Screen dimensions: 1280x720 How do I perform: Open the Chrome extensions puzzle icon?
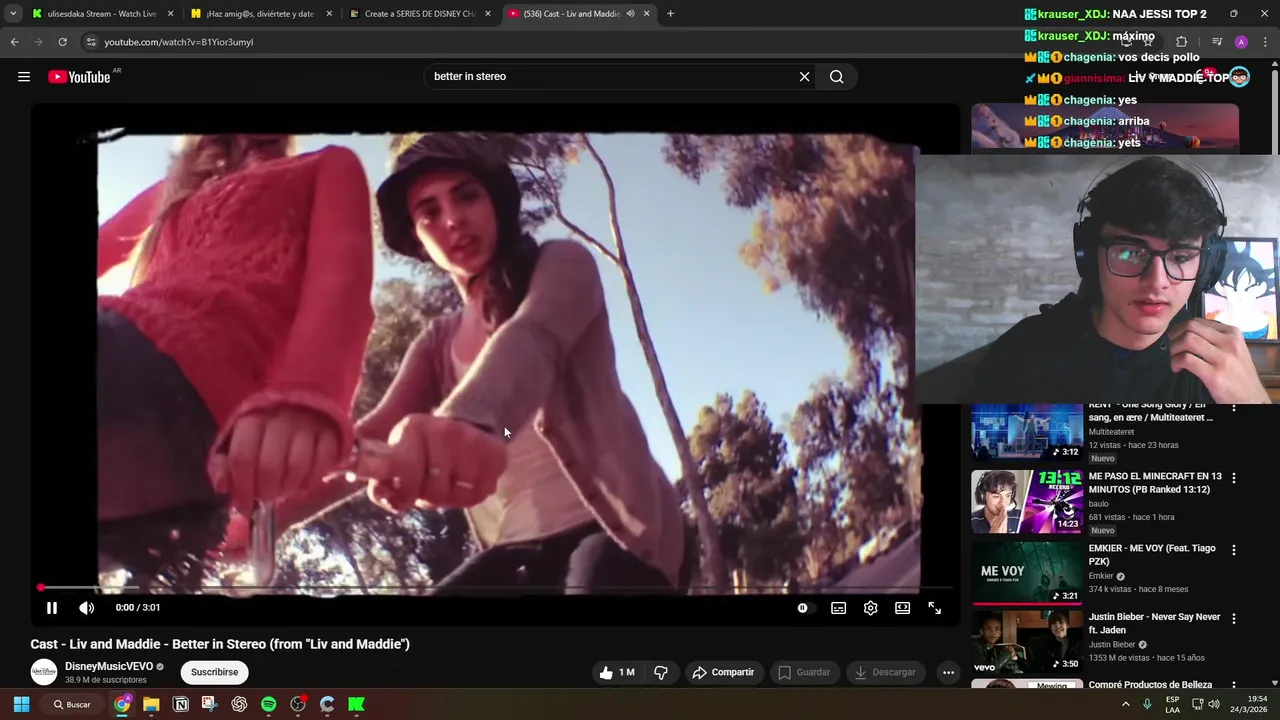point(1181,42)
